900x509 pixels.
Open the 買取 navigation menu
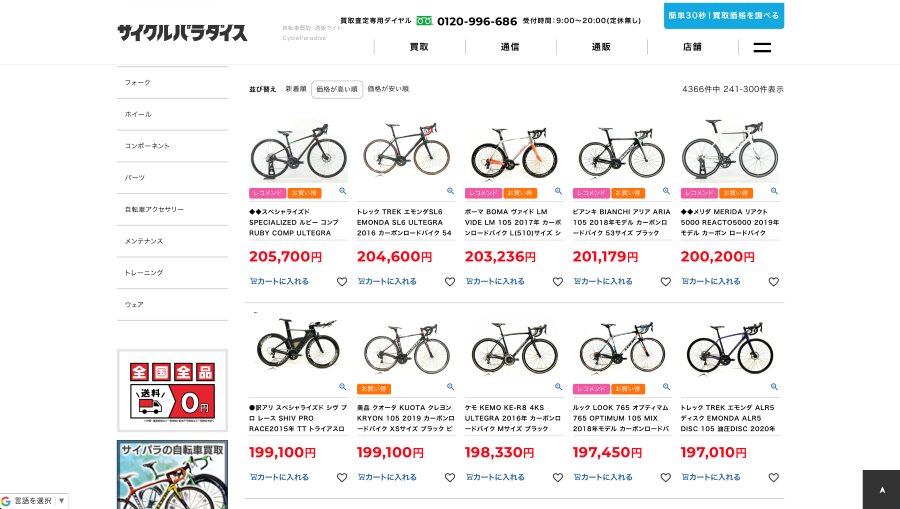click(419, 47)
